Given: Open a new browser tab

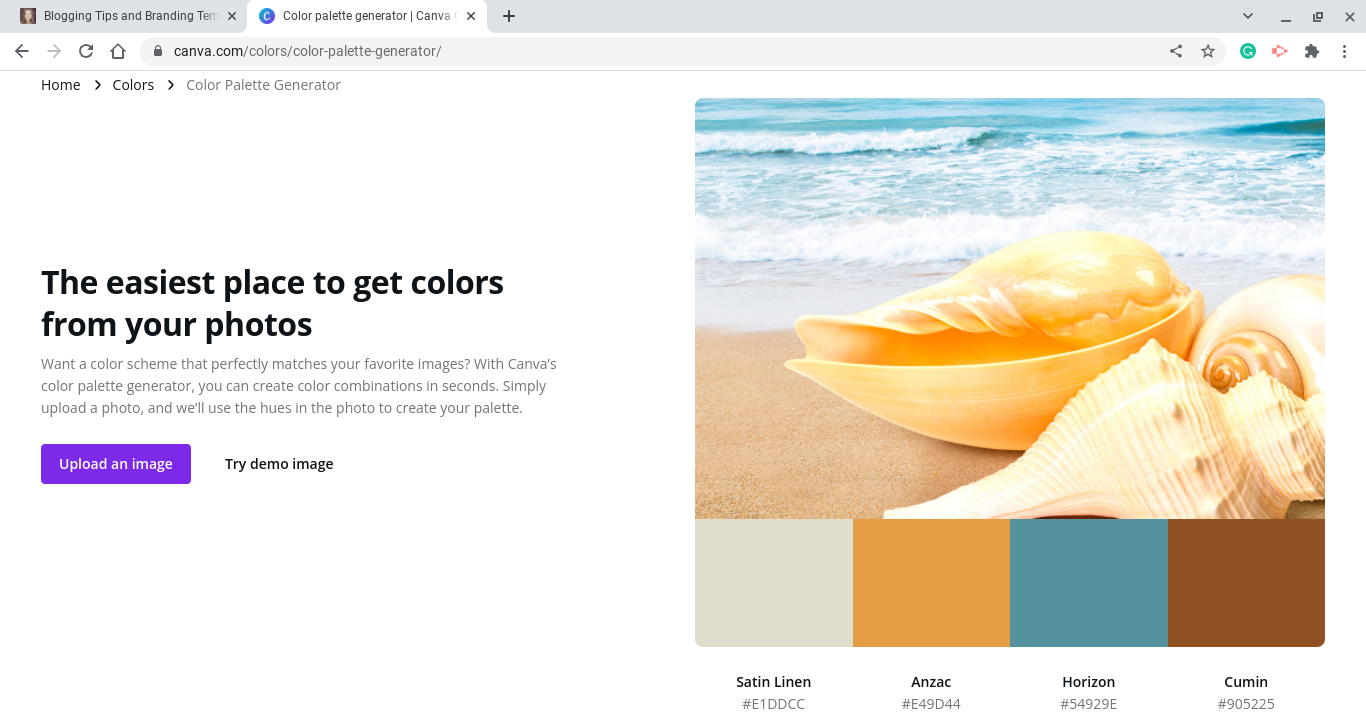Looking at the screenshot, I should 509,16.
